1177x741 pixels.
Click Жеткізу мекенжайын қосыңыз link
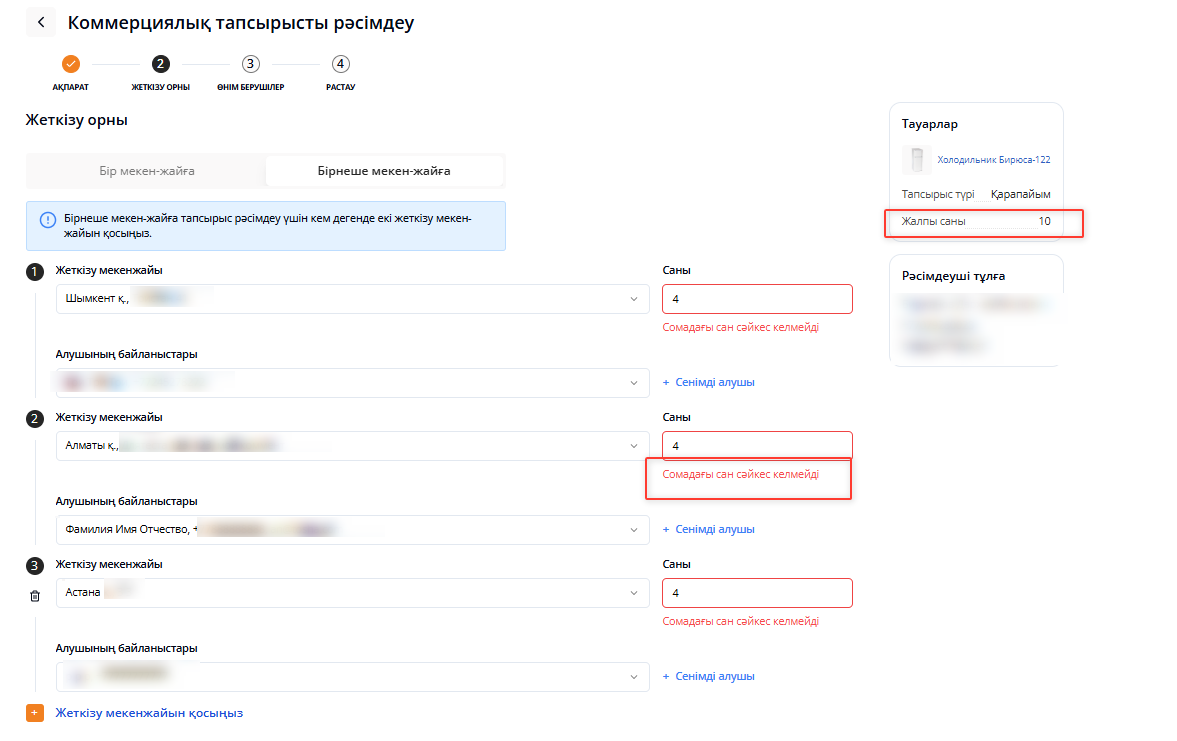tap(149, 713)
